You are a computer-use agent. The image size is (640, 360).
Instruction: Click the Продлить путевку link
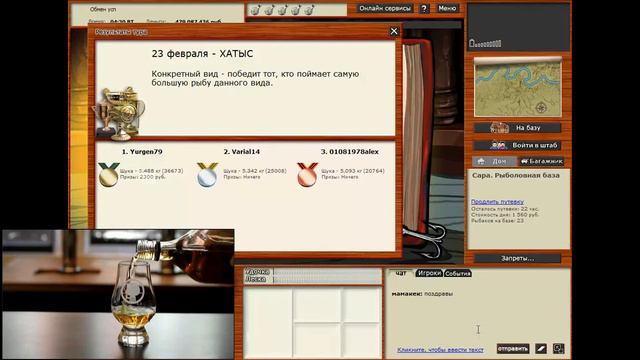497,202
